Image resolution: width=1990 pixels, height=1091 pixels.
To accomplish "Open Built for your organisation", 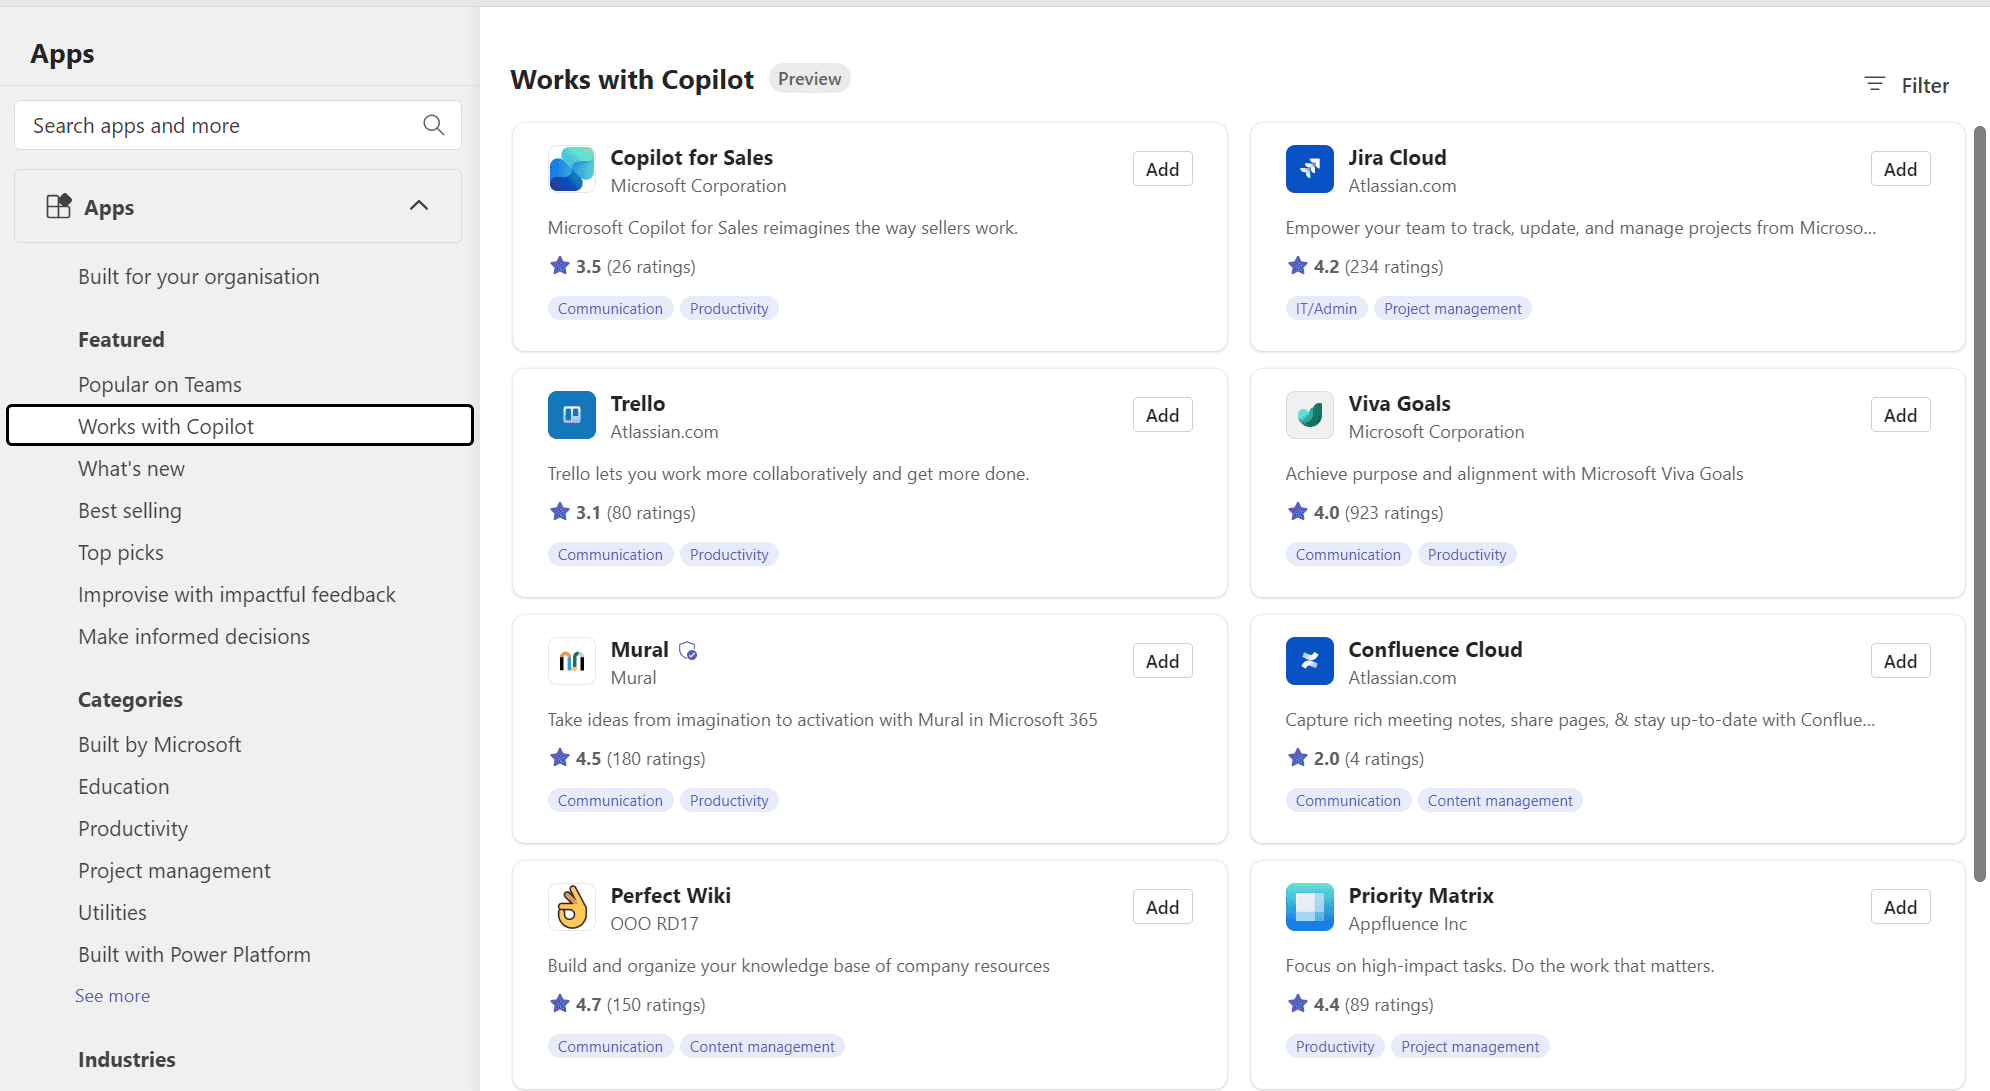I will point(199,277).
